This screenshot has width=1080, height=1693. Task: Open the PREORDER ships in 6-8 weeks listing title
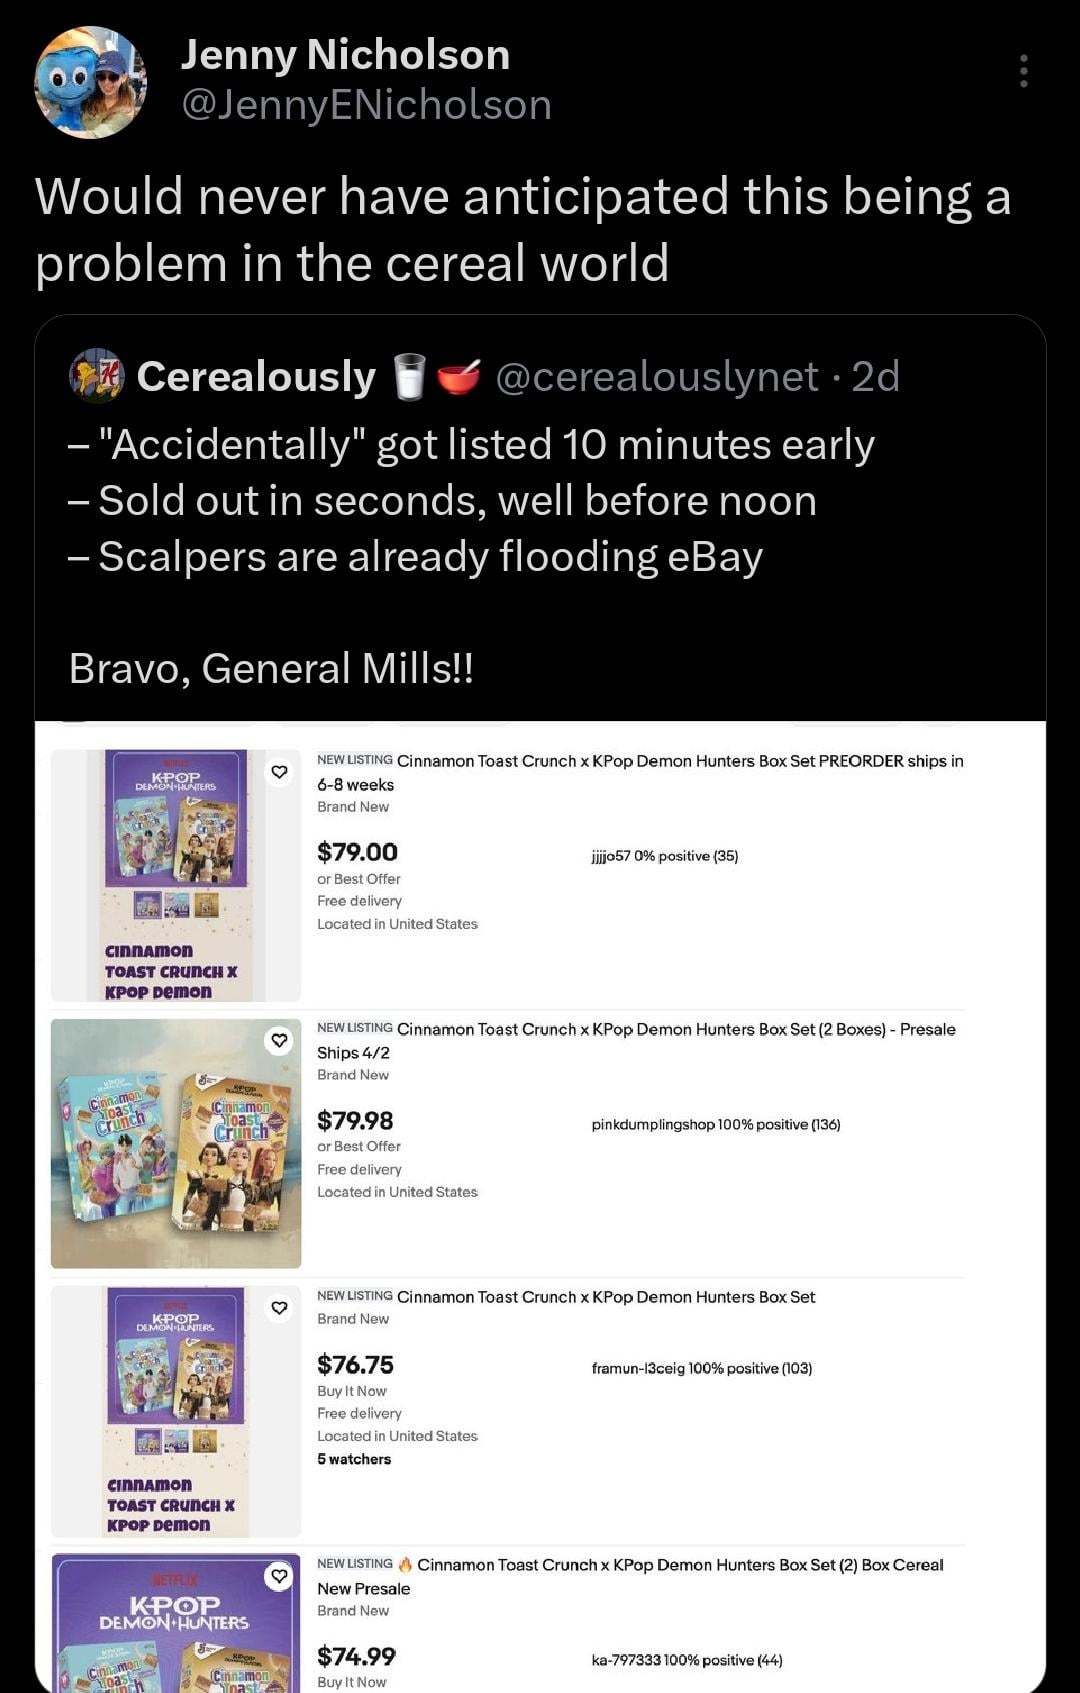click(640, 772)
